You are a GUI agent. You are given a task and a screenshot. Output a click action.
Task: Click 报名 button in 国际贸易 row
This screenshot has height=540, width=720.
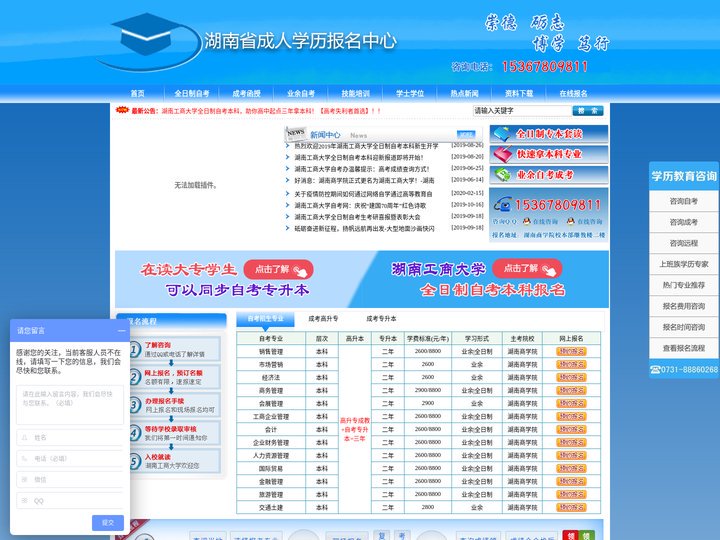[571, 468]
